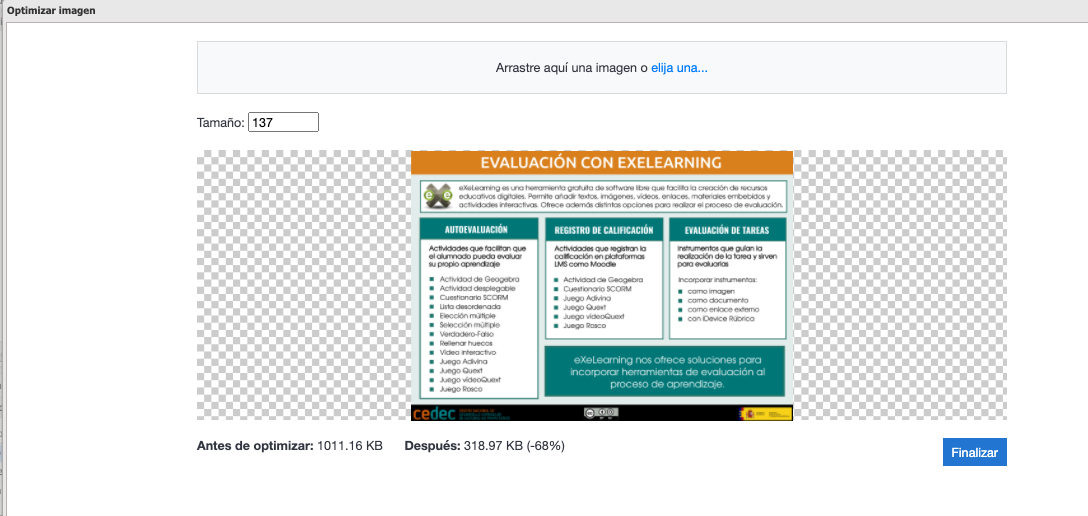Click the orange "Evaluación con eXeLearning" banner
The width and height of the screenshot is (1088, 516).
coord(601,163)
